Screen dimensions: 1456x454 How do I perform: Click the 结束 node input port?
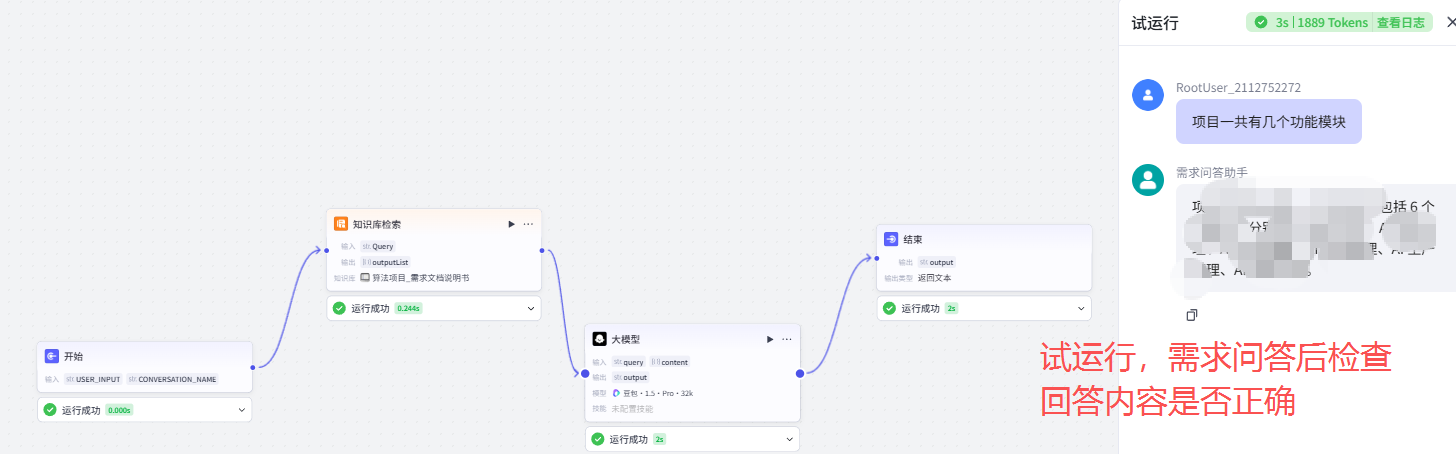[877, 257]
